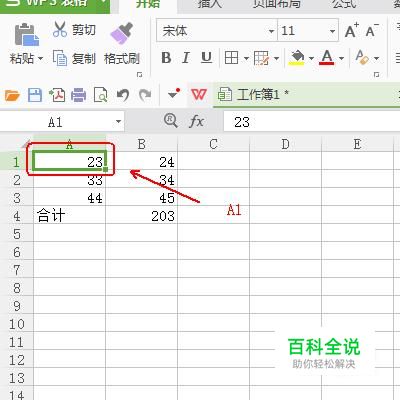Click the red WPS W icon
The height and width of the screenshot is (400, 400).
click(199, 95)
